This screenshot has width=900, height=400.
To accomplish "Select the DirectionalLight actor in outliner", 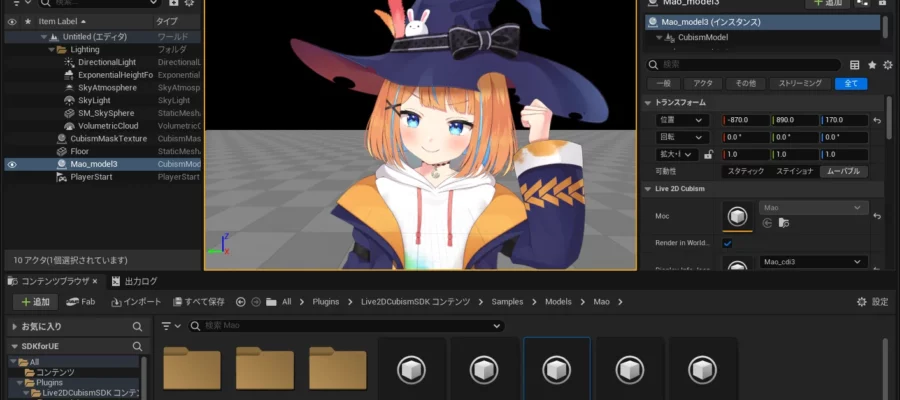I will 105,62.
